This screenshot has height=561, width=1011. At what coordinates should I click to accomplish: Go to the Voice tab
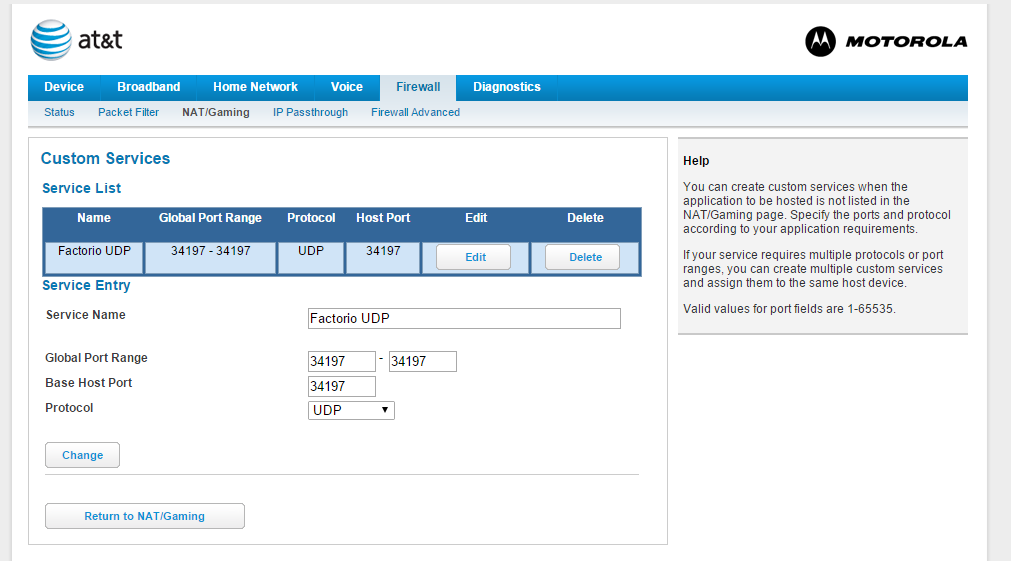347,87
